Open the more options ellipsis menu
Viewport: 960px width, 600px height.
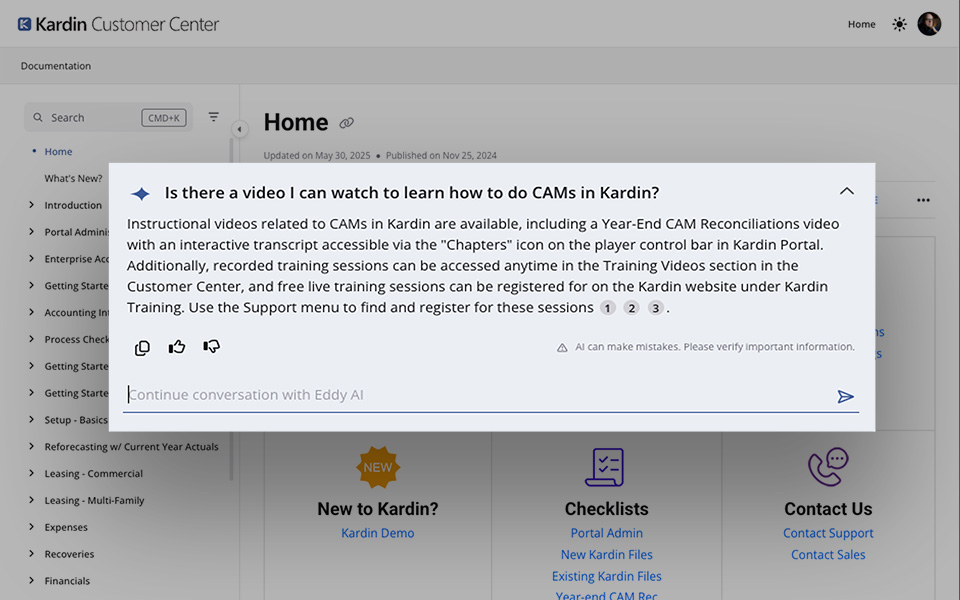pyautogui.click(x=922, y=200)
